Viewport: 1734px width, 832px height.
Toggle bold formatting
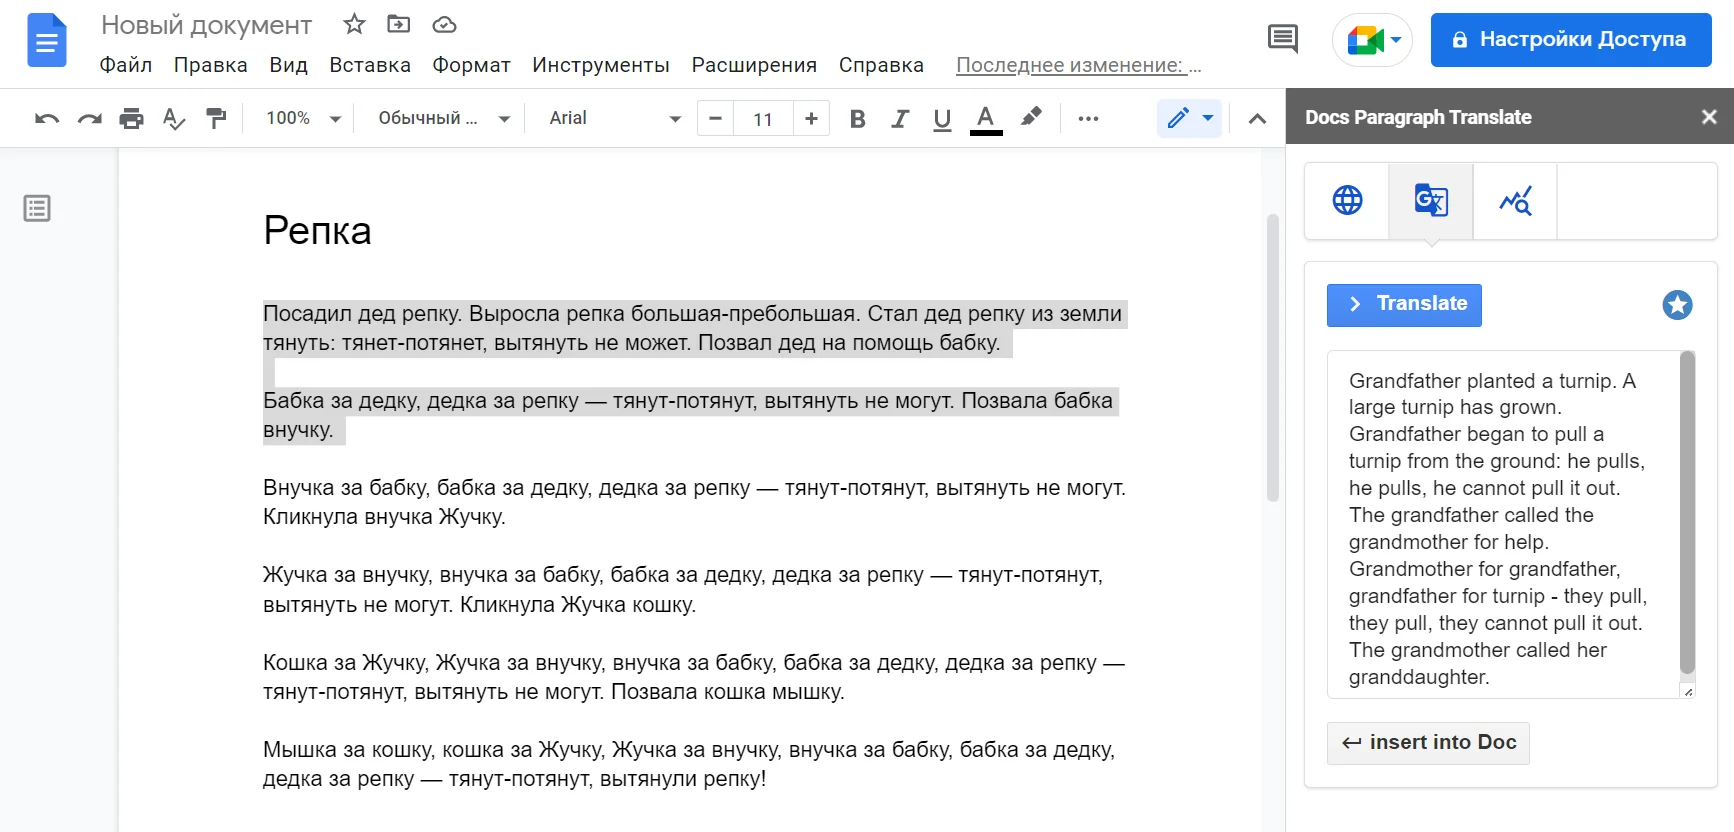pyautogui.click(x=857, y=119)
